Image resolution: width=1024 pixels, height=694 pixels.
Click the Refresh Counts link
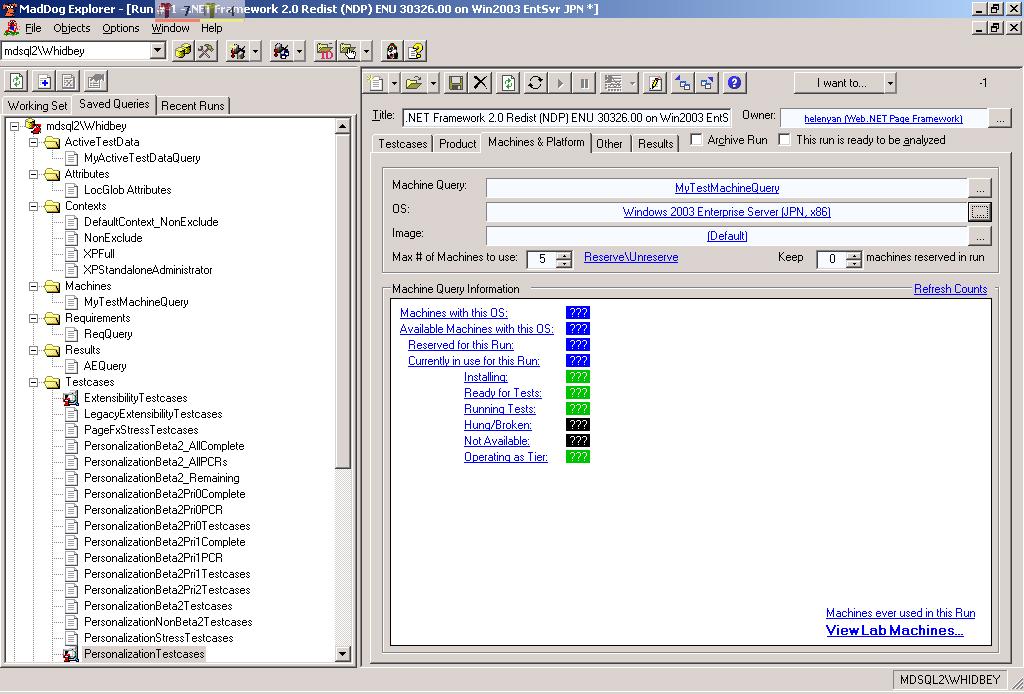click(x=950, y=289)
